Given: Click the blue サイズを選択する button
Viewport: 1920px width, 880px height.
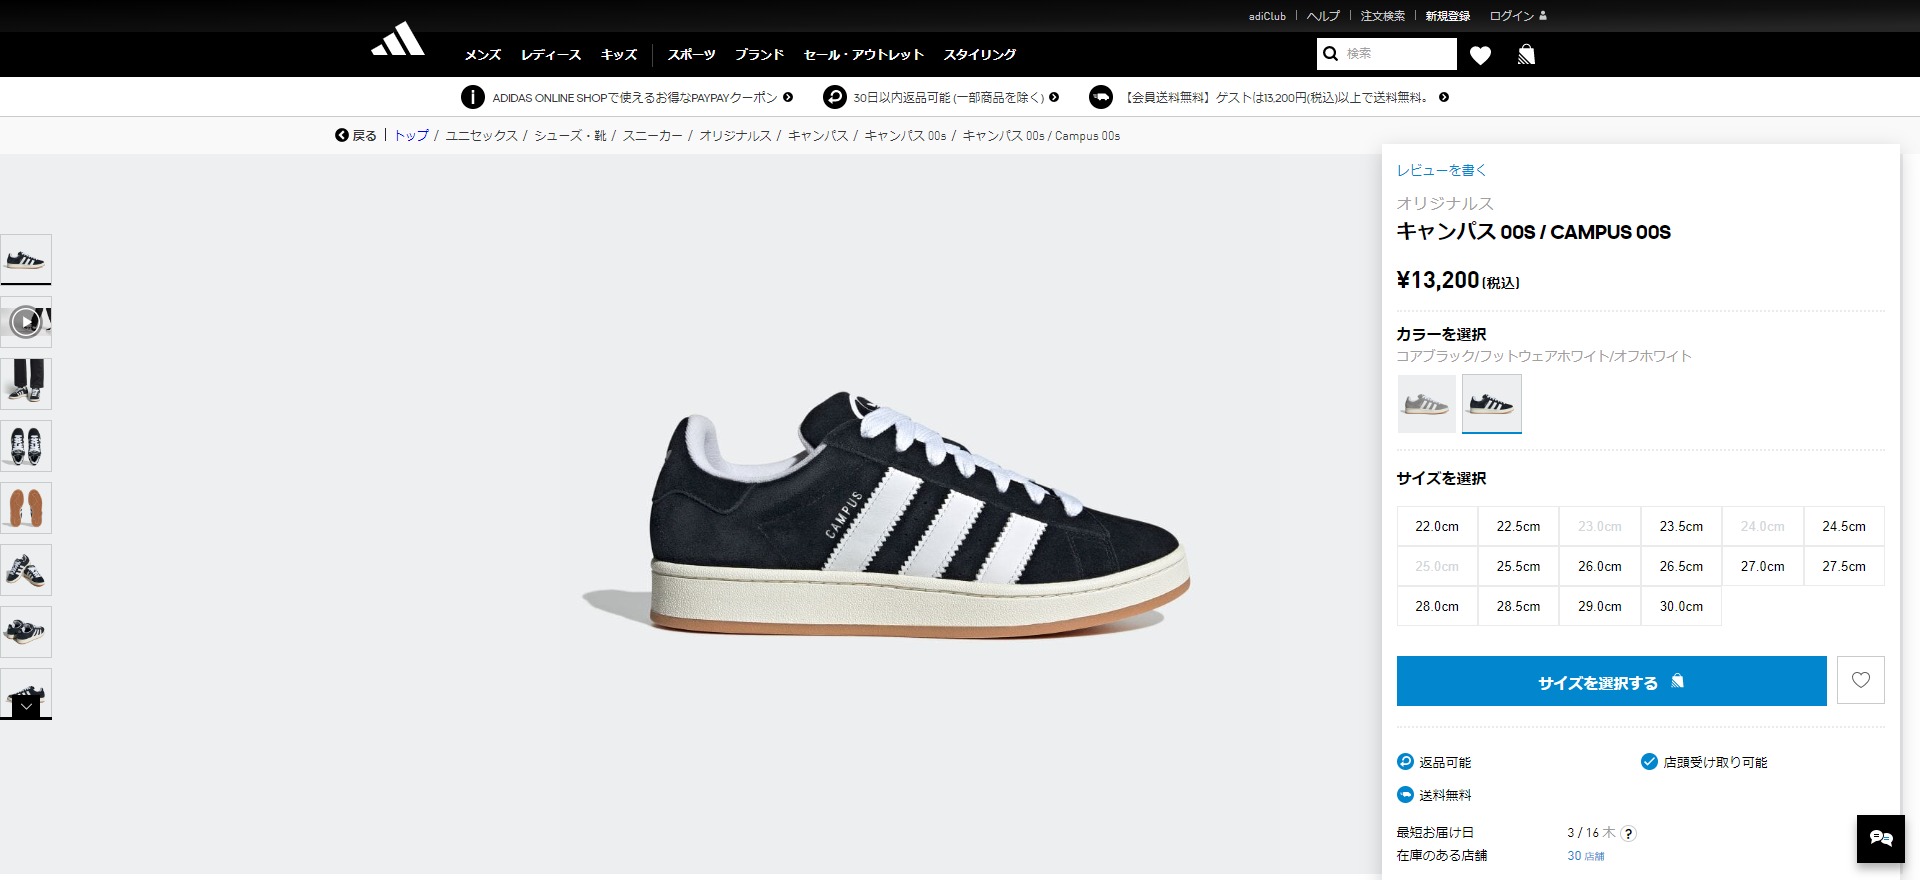Looking at the screenshot, I should pos(1611,681).
